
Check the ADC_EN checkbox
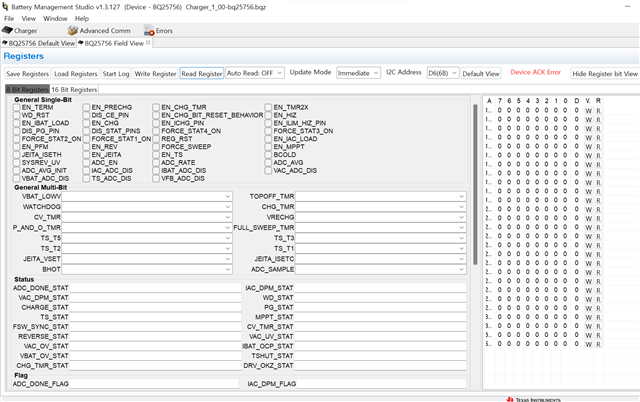point(86,163)
